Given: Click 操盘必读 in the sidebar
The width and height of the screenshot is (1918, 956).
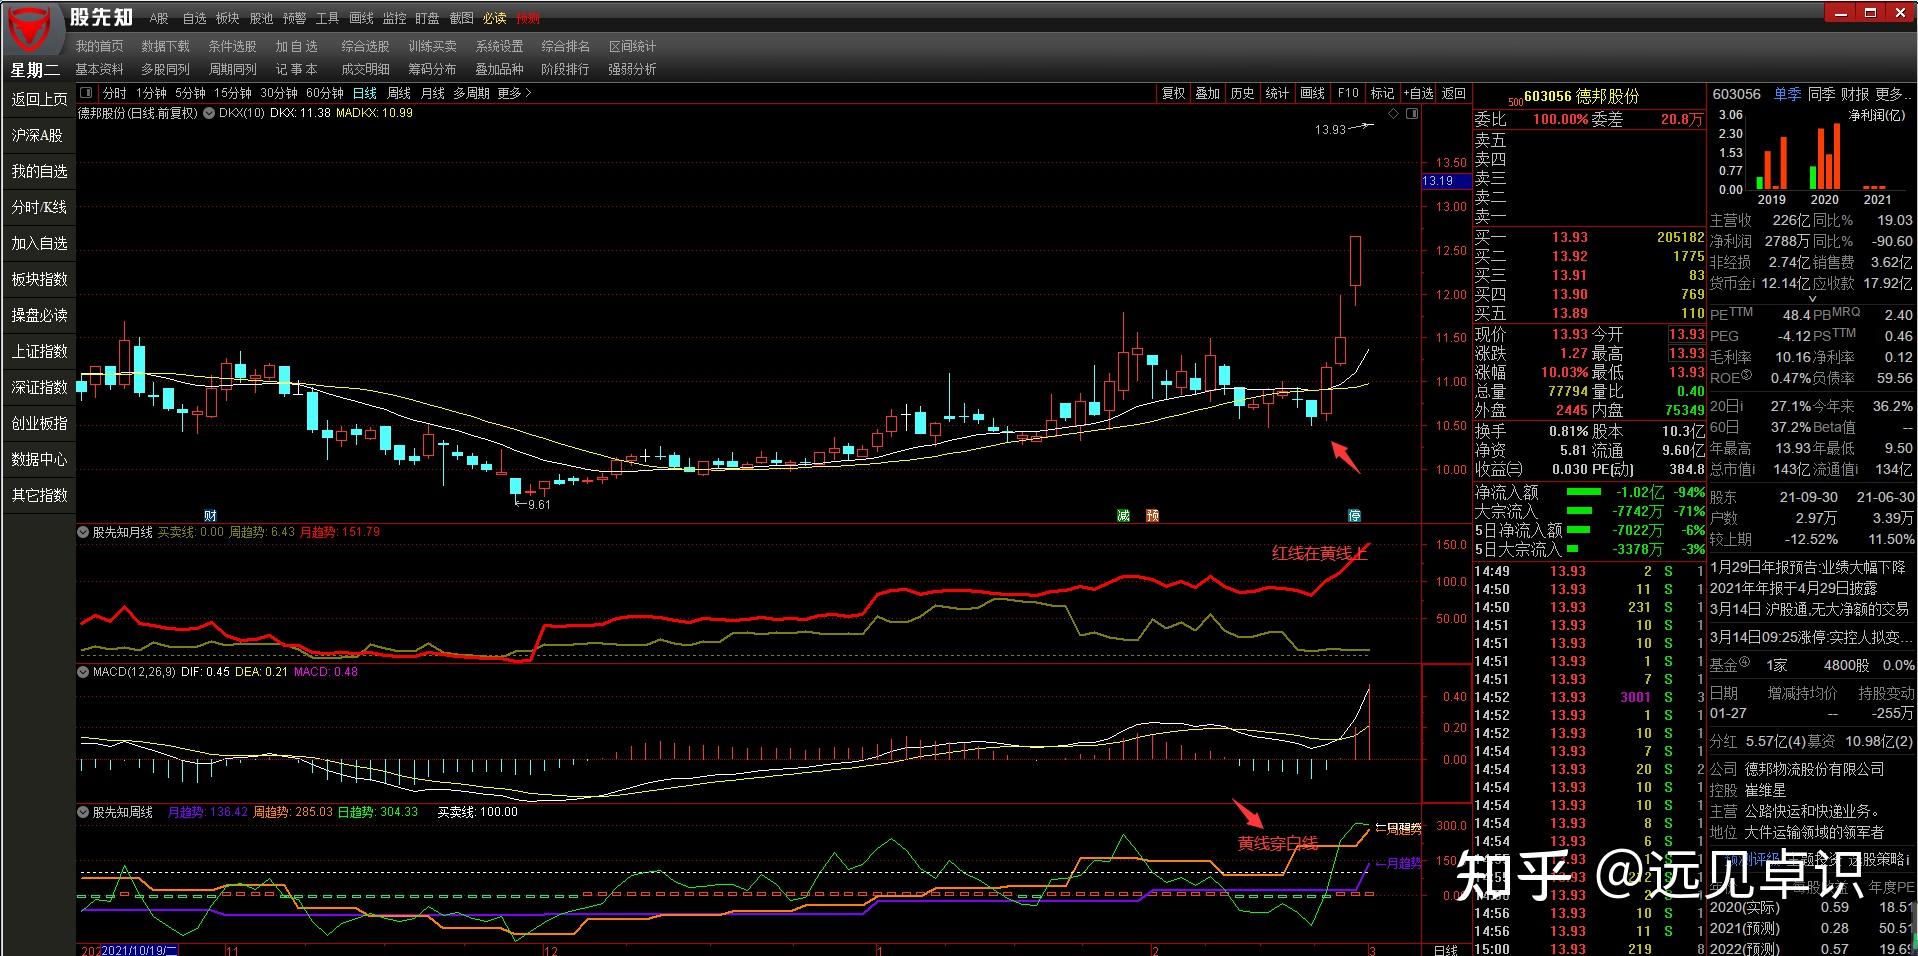Looking at the screenshot, I should coord(39,315).
